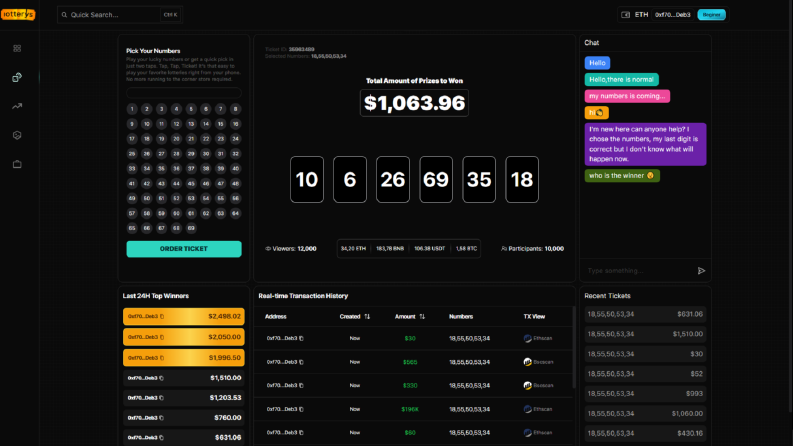The width and height of the screenshot is (793, 446).
Task: Select lottery number 40
Action: click(x=236, y=169)
